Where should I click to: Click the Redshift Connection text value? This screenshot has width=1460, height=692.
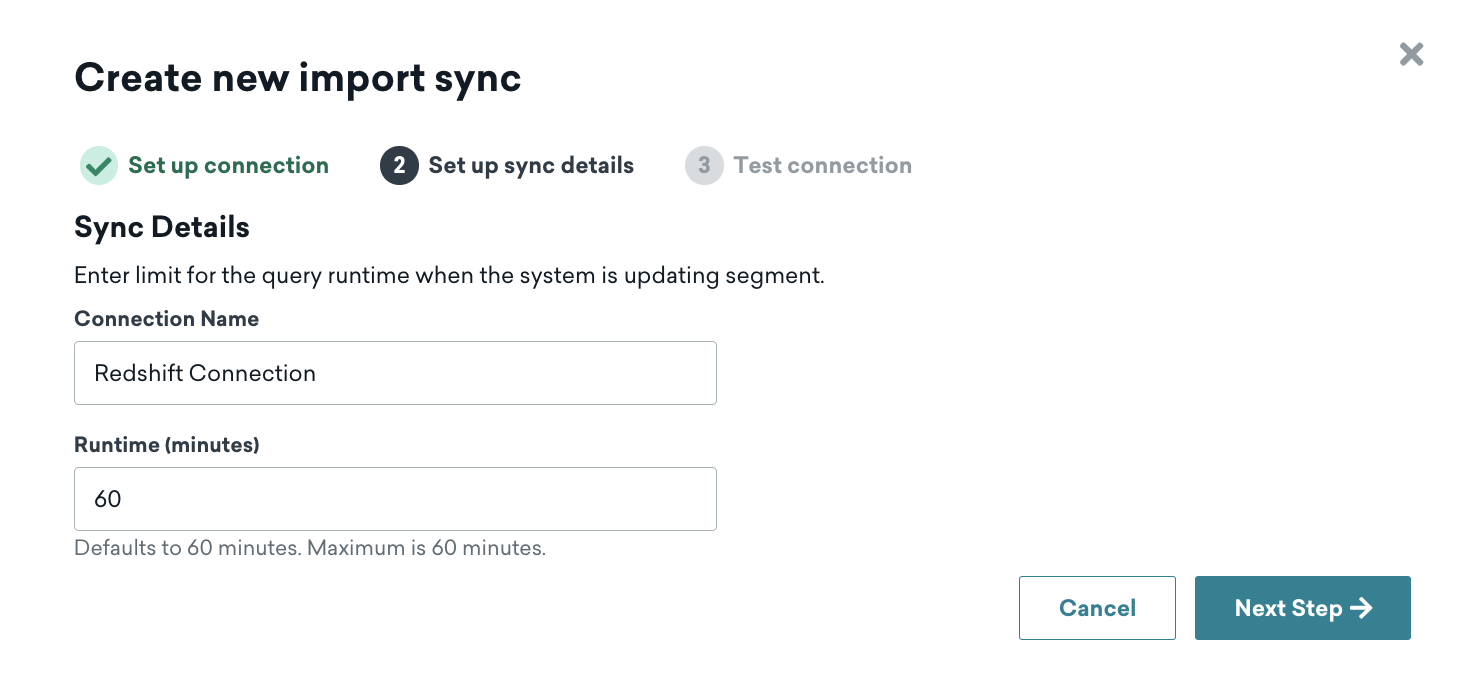pyautogui.click(x=205, y=373)
